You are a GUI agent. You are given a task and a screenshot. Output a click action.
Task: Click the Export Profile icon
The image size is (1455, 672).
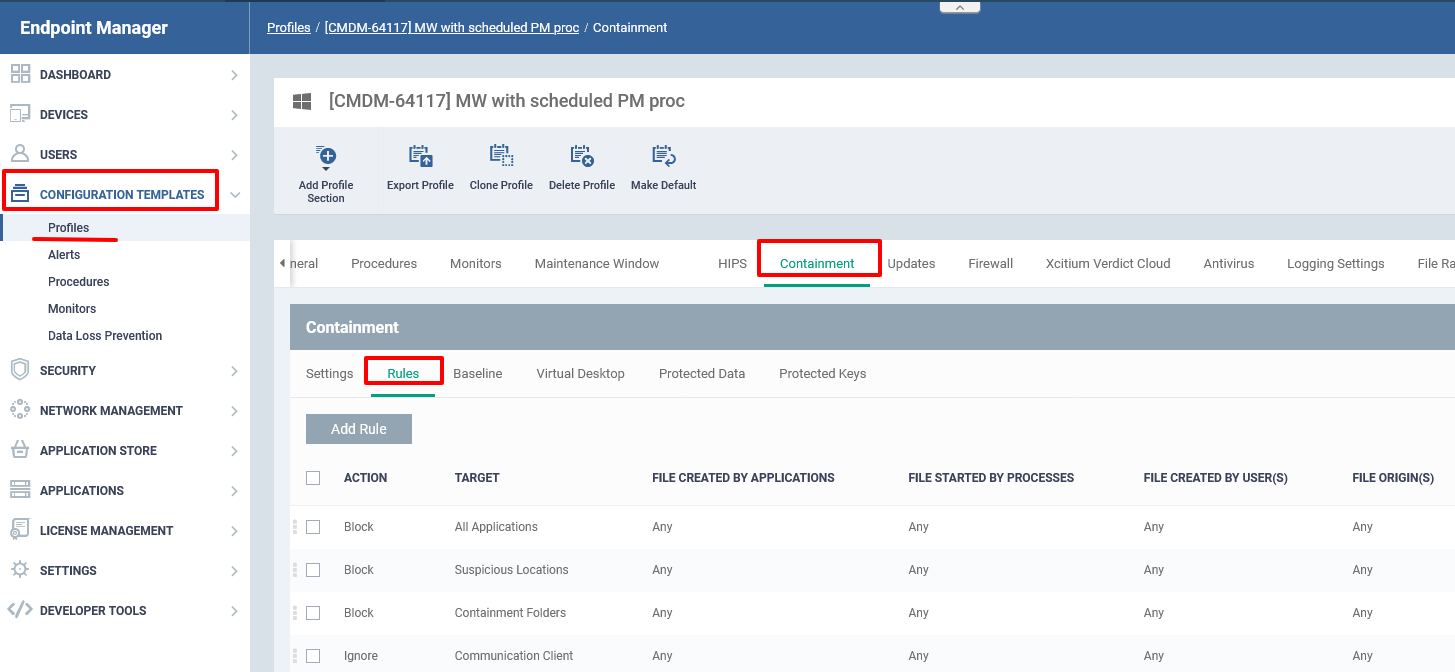coord(420,156)
